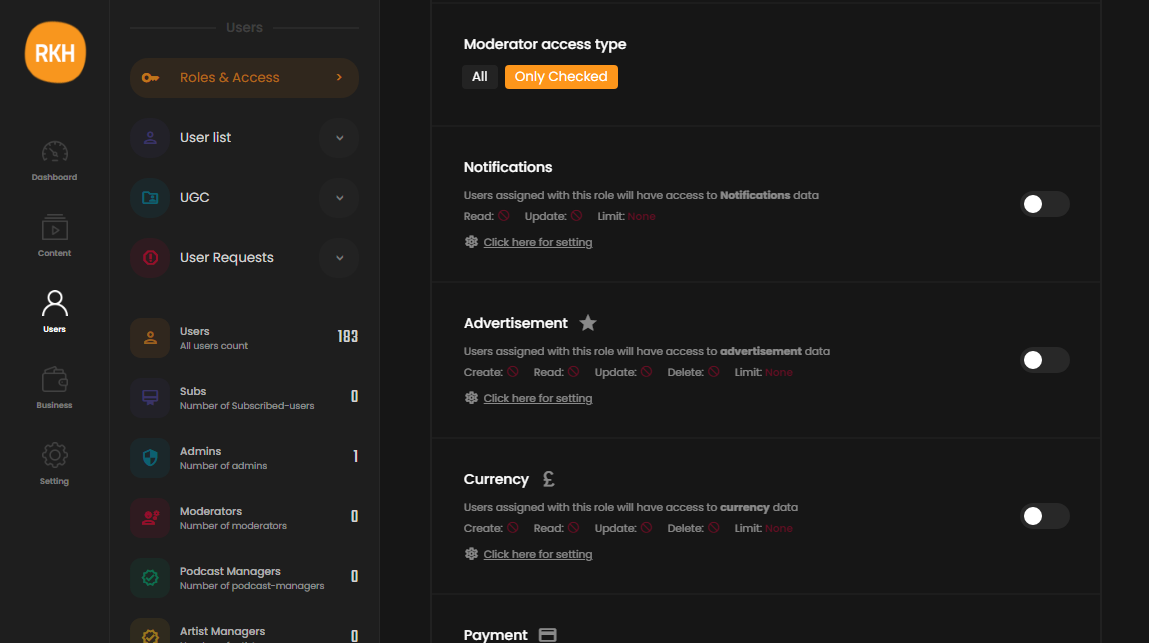Expand the User Requests chevron

pyautogui.click(x=339, y=258)
